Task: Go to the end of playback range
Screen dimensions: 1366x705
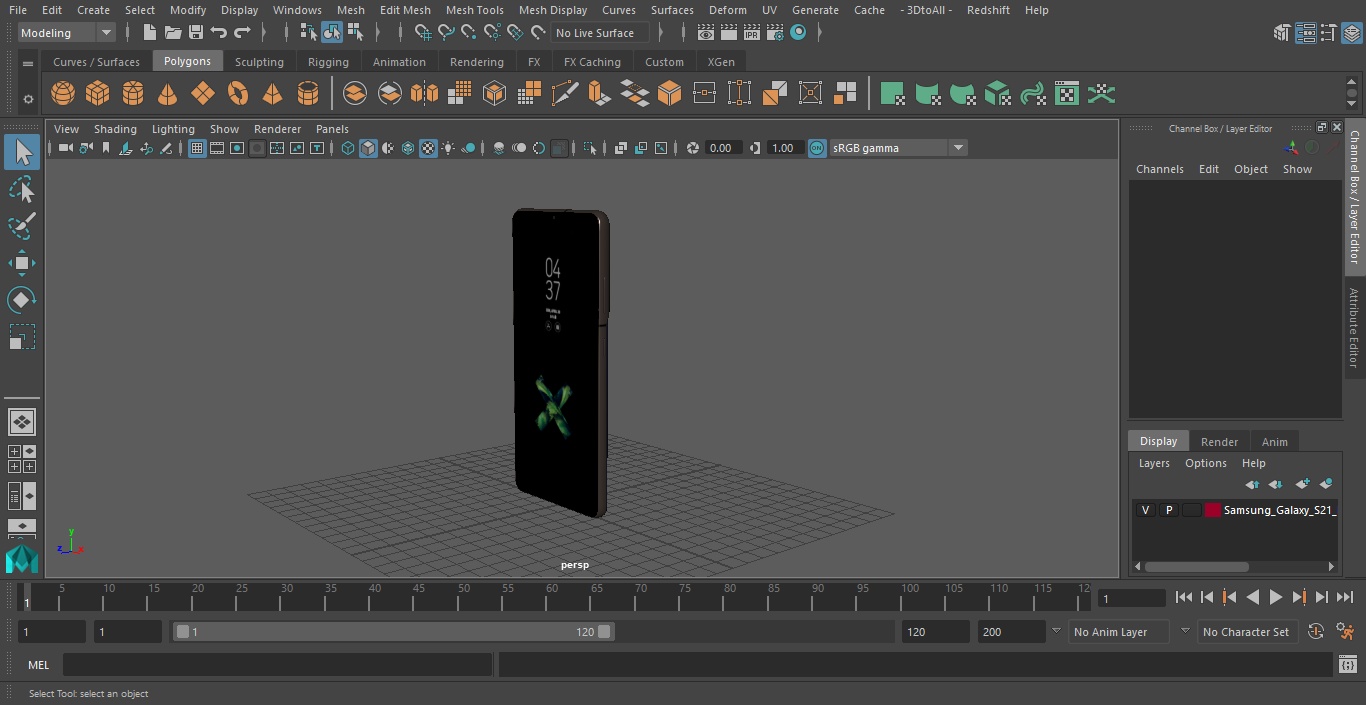Action: (1345, 597)
